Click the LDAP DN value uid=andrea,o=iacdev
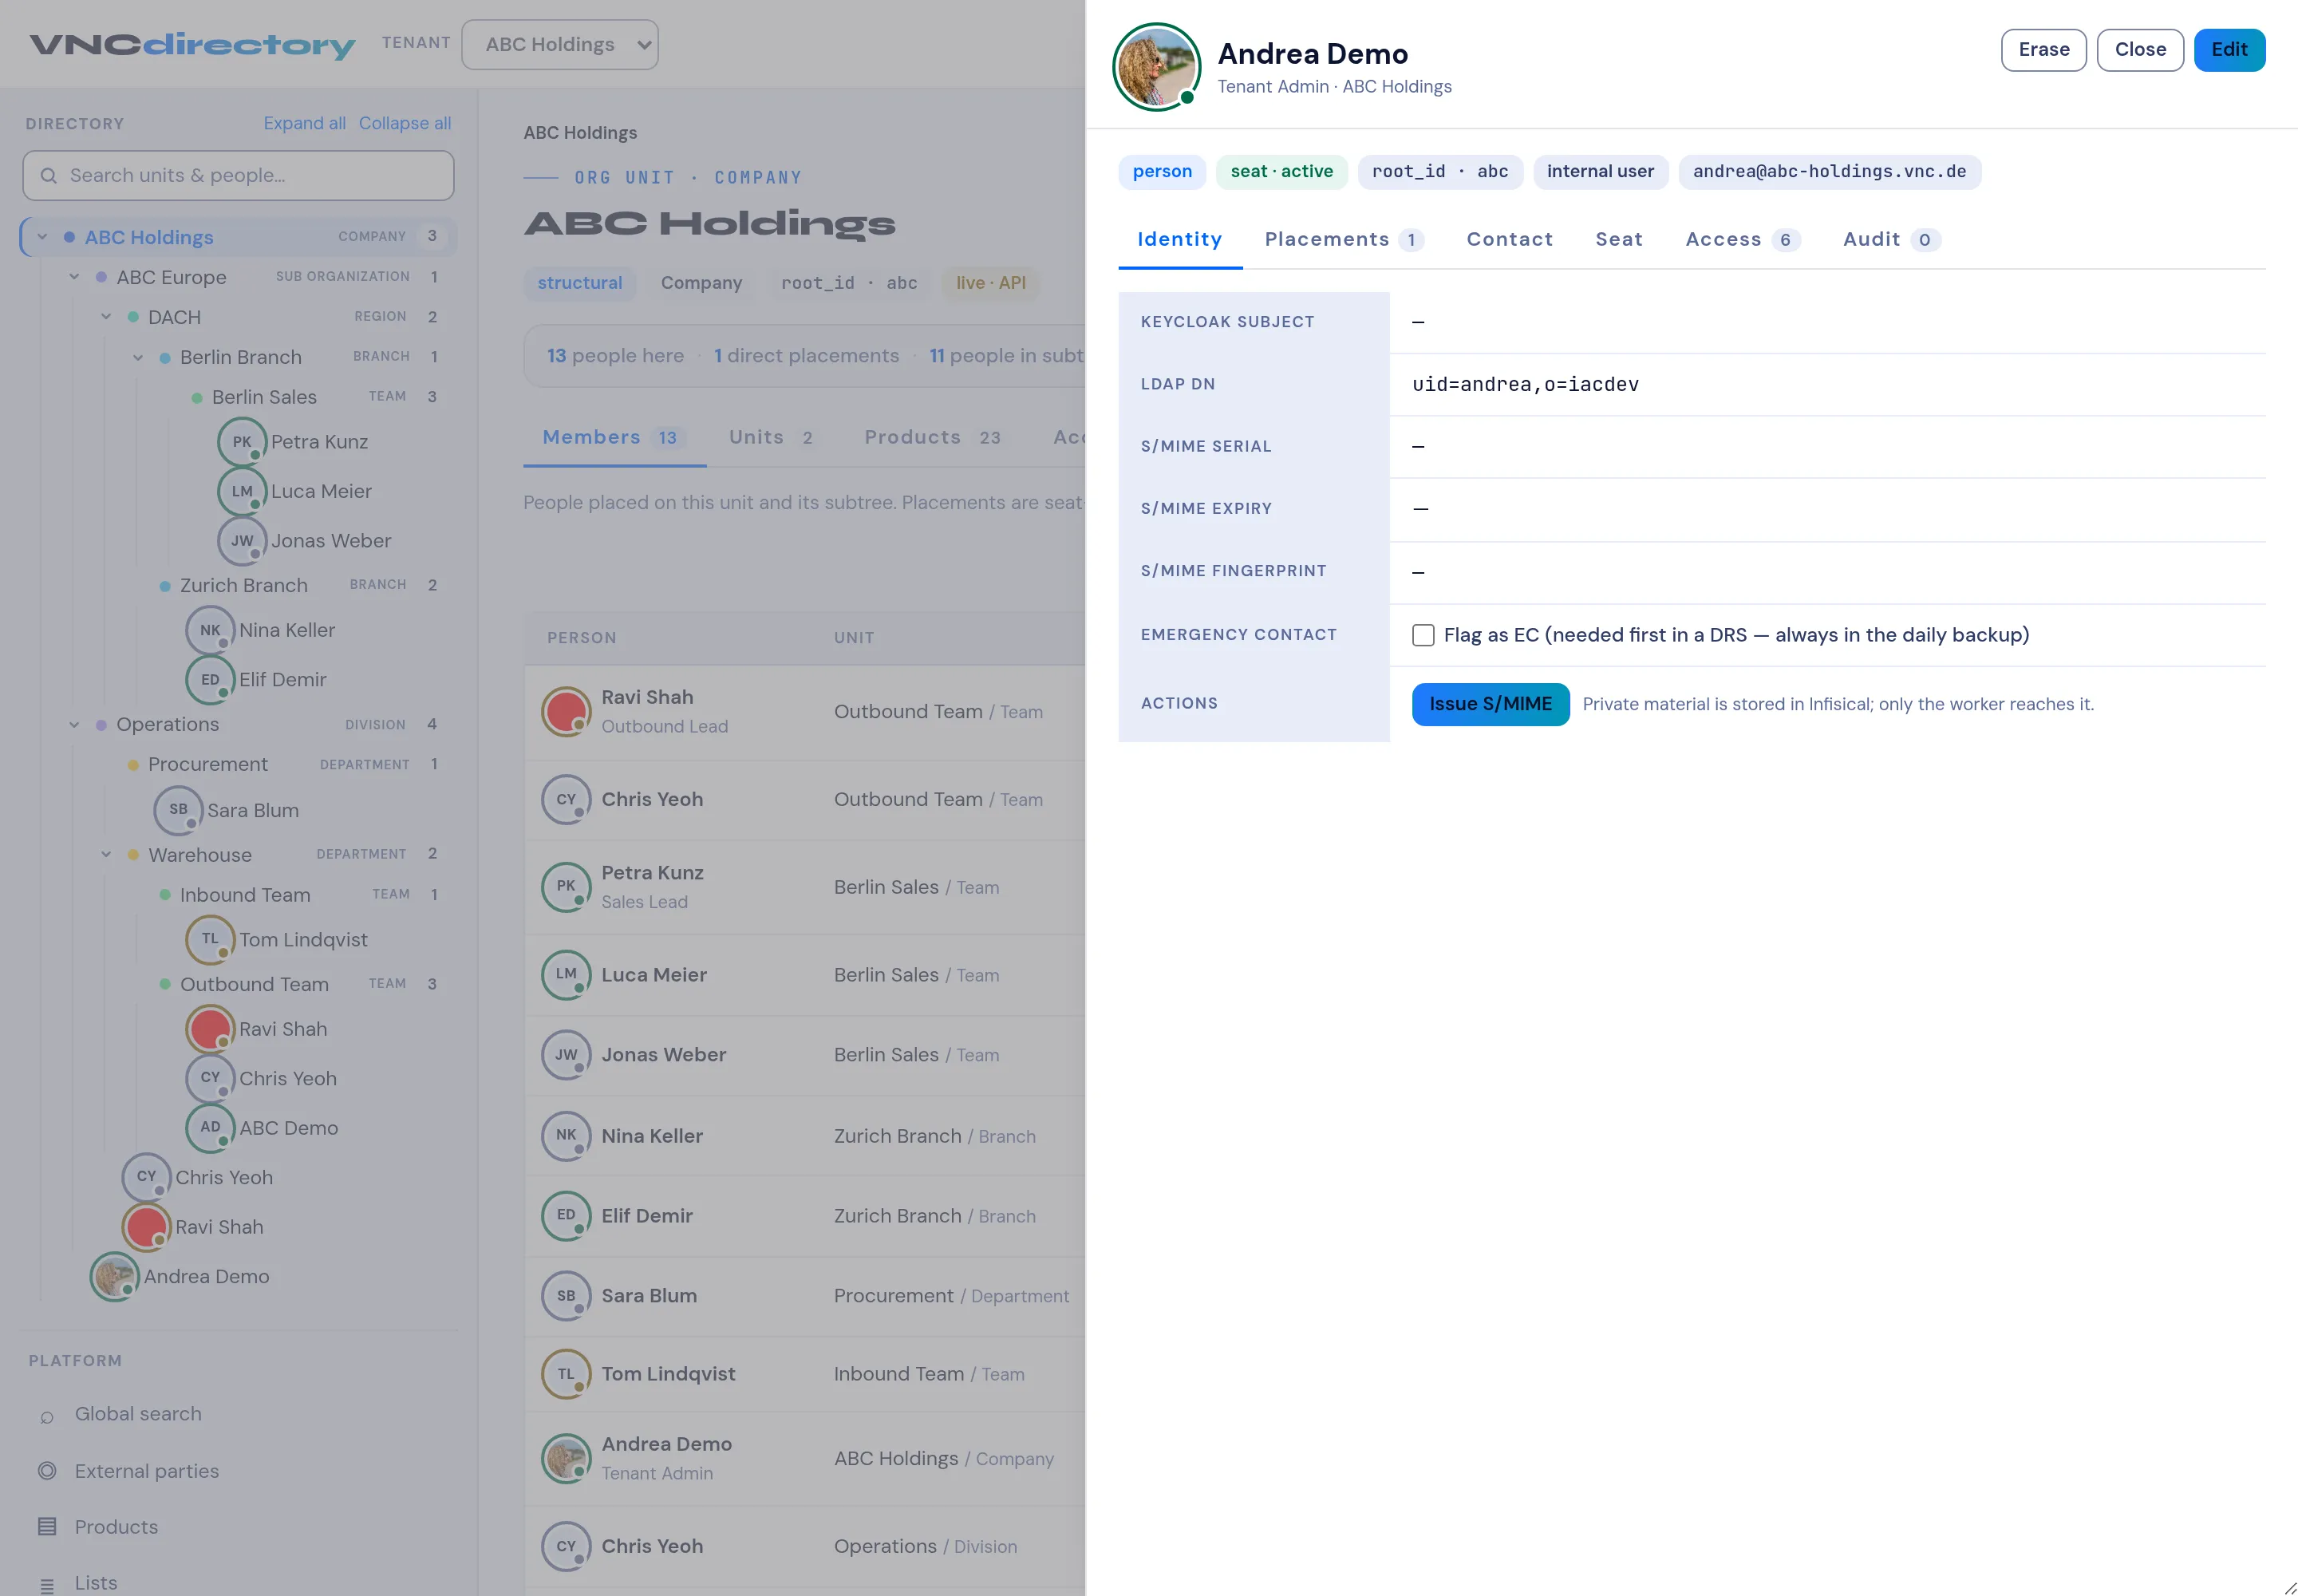This screenshot has height=1596, width=2298. (x=1525, y=385)
